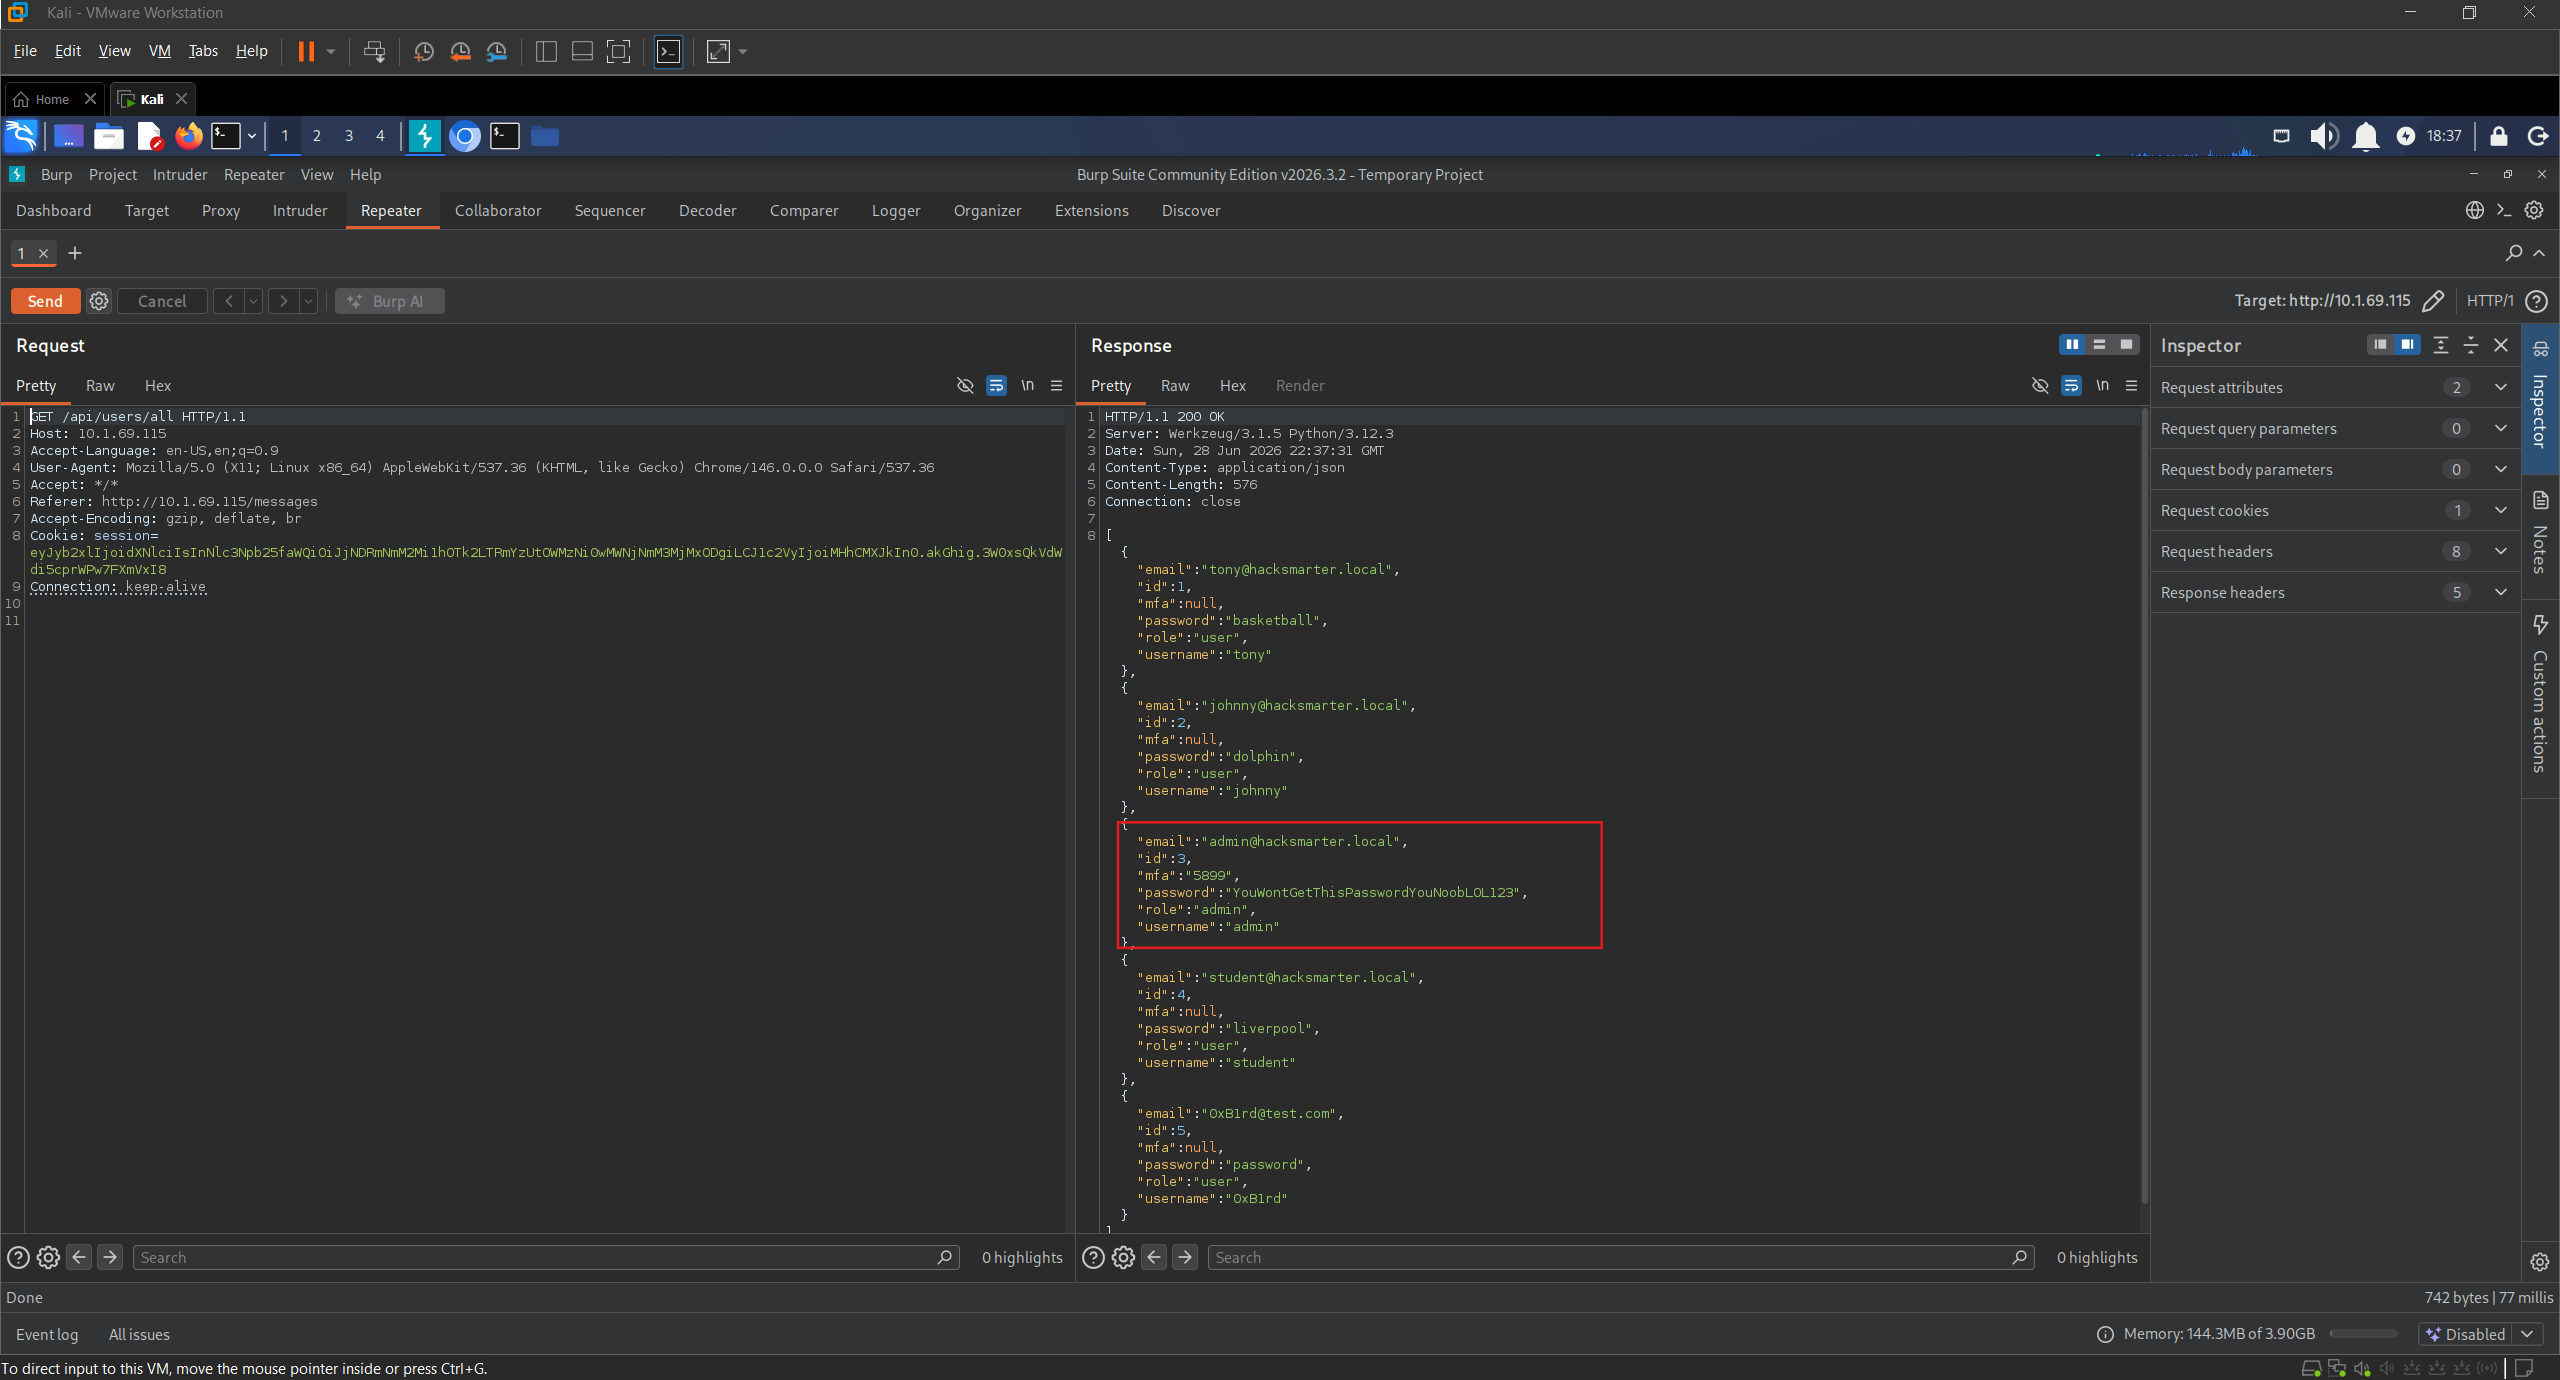
Task: Launch Firefox from Kali panel
Action: (188, 136)
